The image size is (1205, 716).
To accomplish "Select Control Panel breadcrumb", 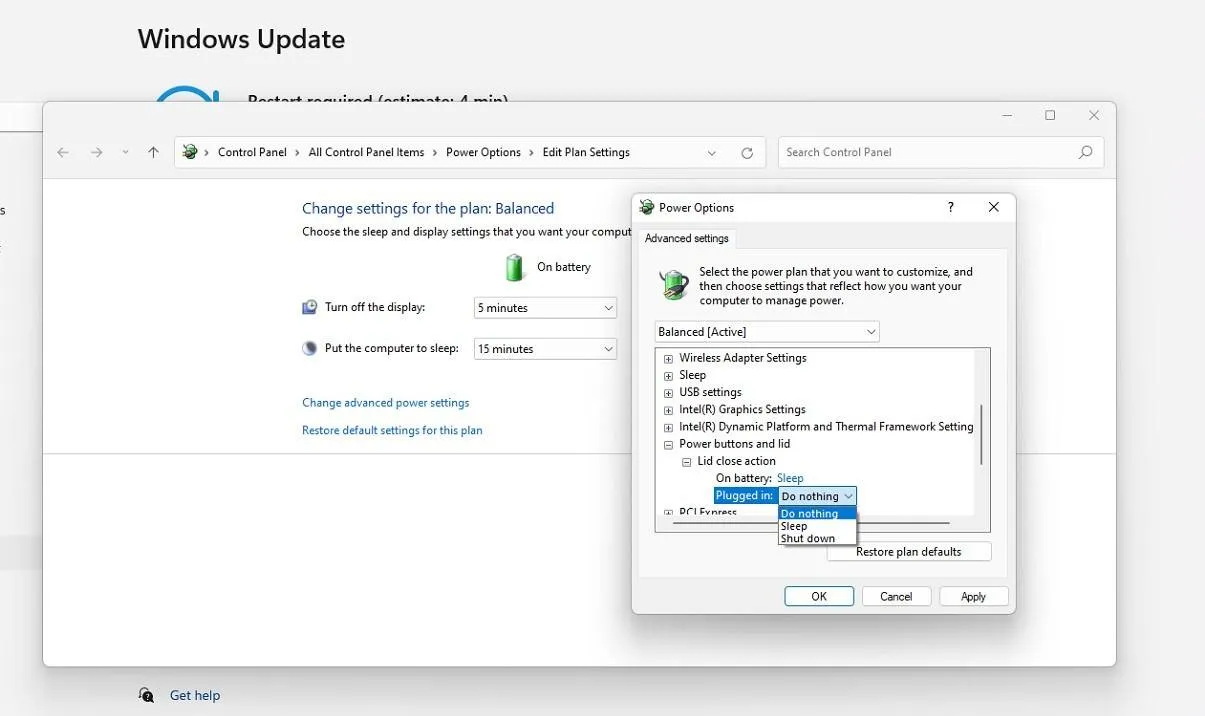I will click(x=252, y=152).
